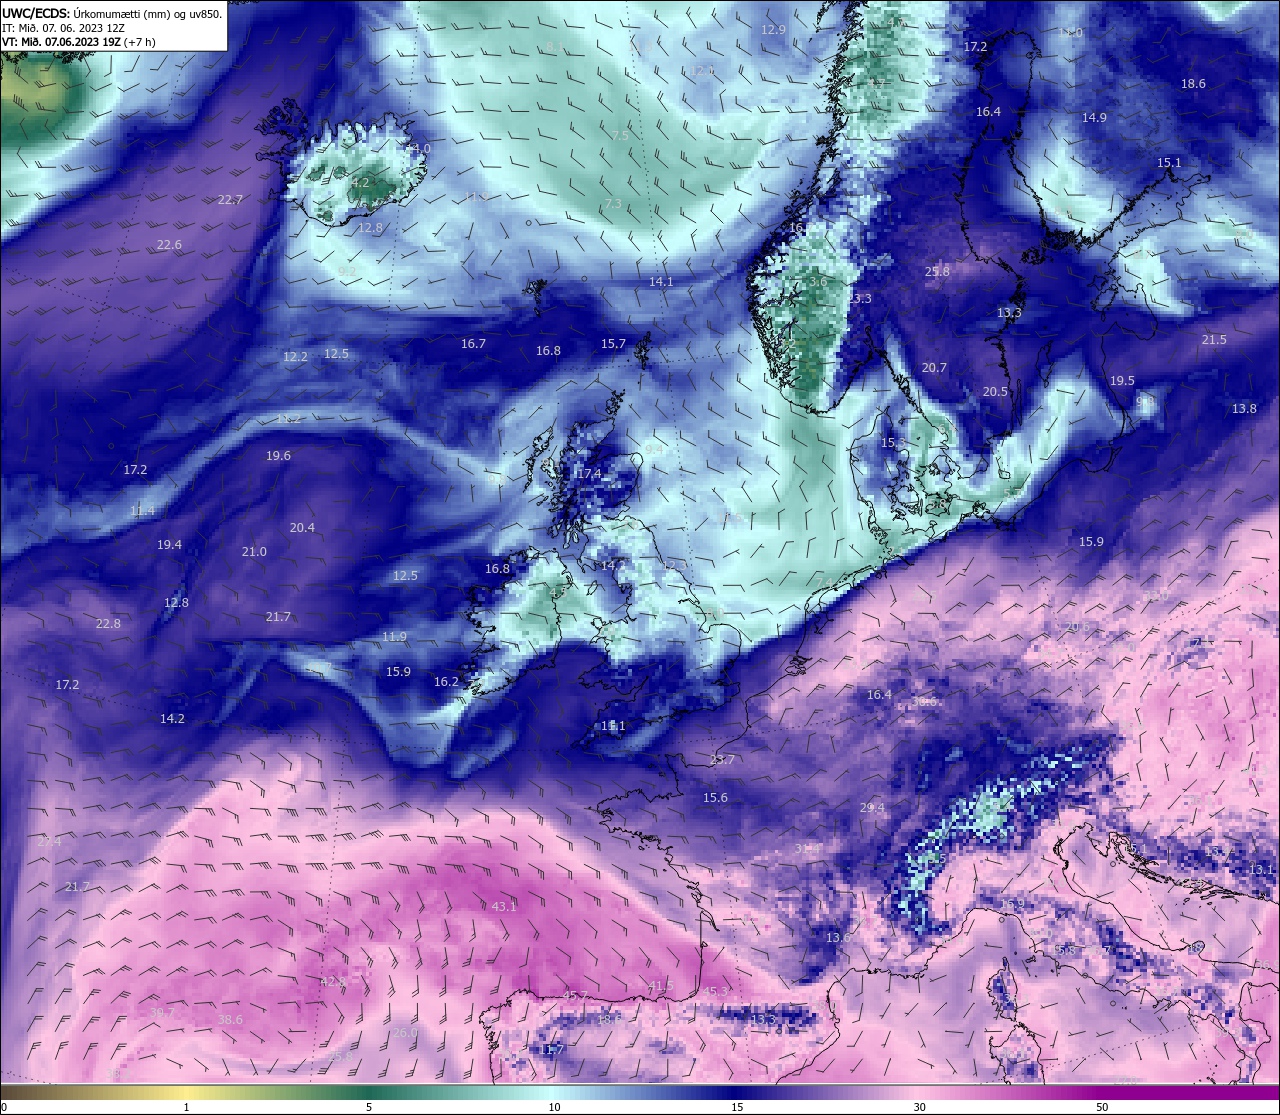
Task: Click the UWC/ECDS map title text
Action: coord(111,14)
